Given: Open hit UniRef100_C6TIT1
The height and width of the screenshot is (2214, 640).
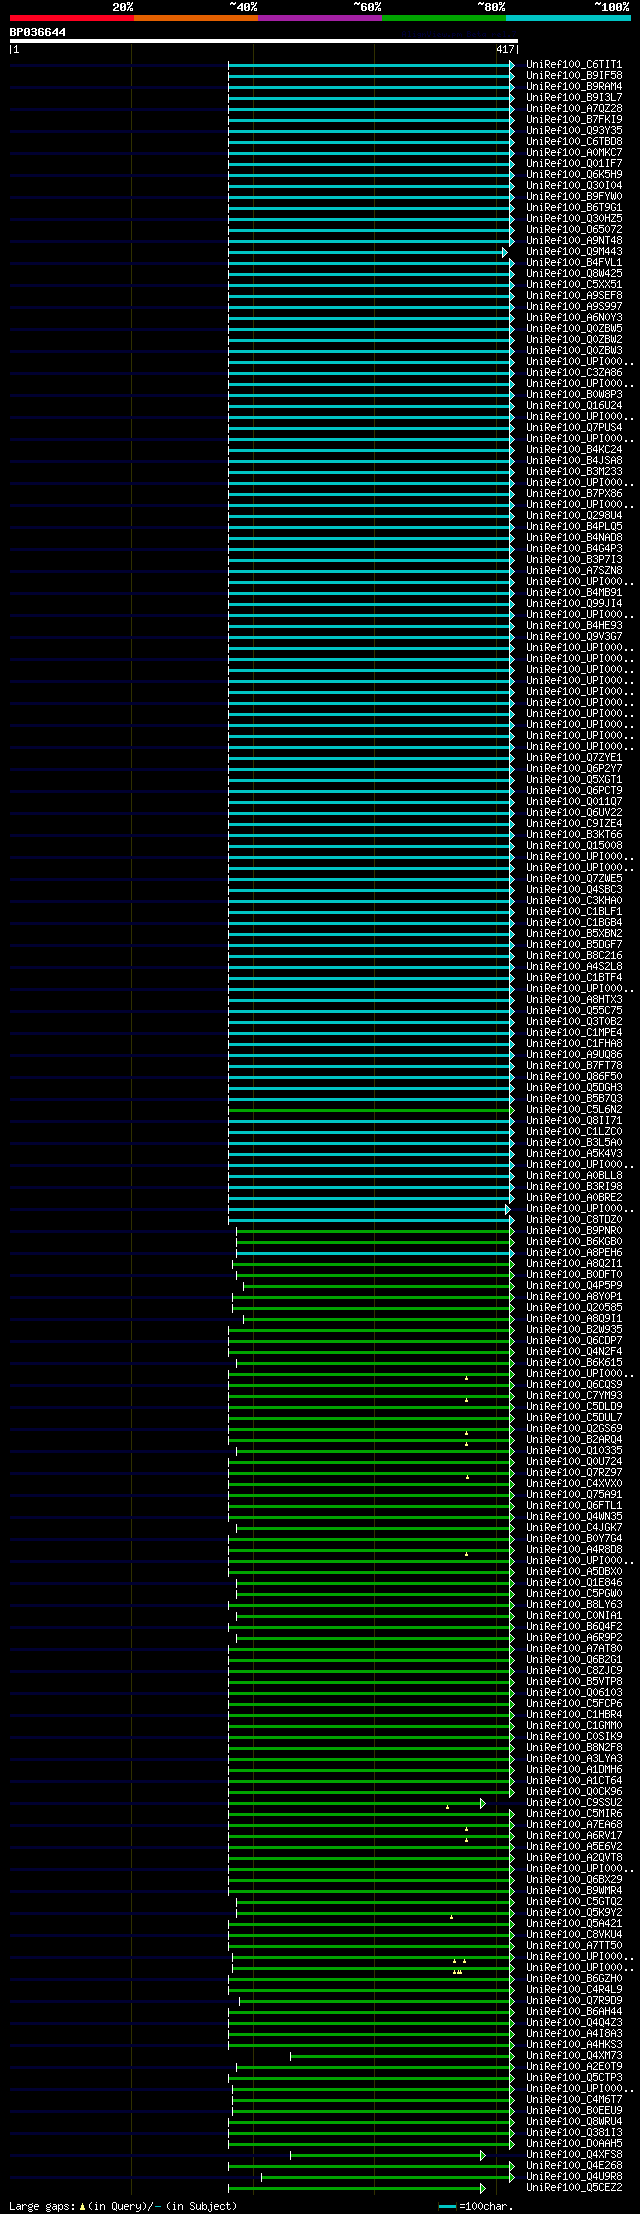Looking at the screenshot, I should 574,64.
